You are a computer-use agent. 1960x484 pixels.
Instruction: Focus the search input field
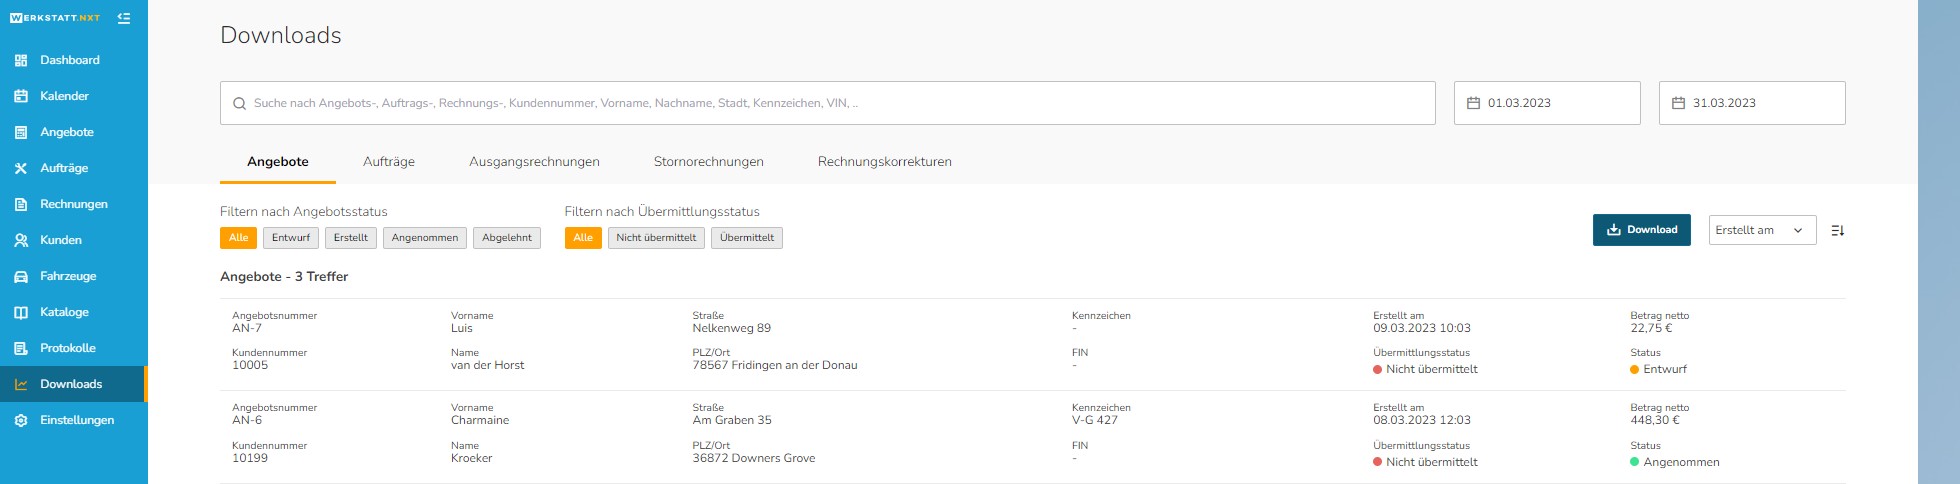828,103
